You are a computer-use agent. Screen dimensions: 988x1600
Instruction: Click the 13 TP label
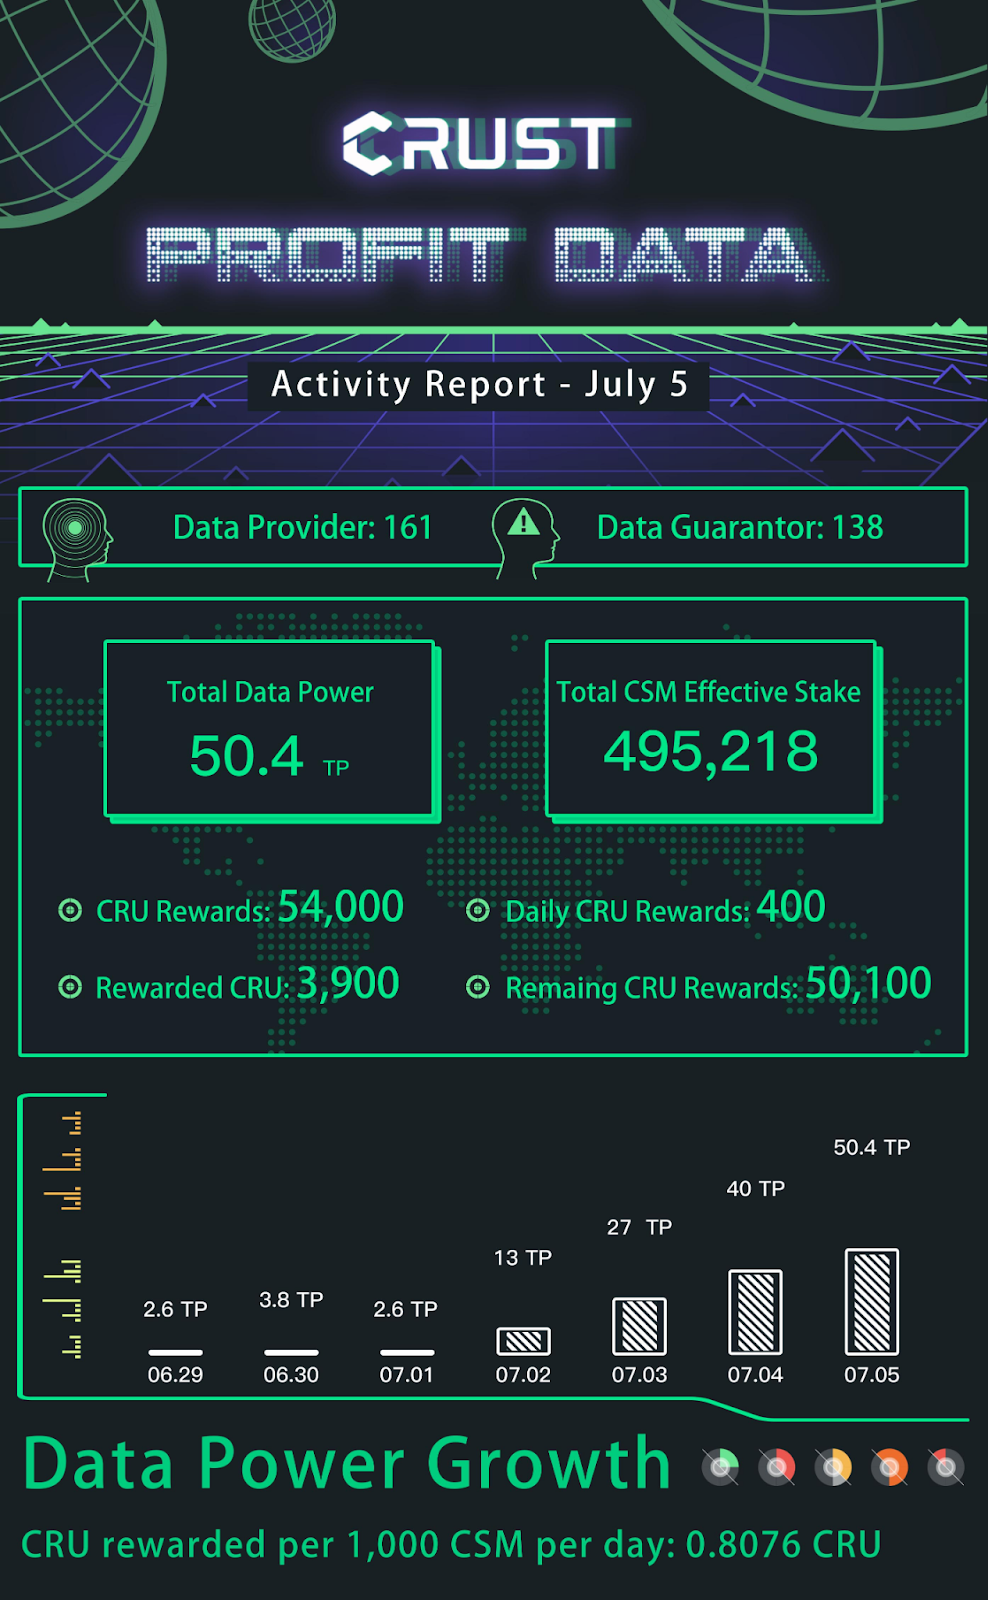tap(523, 1258)
